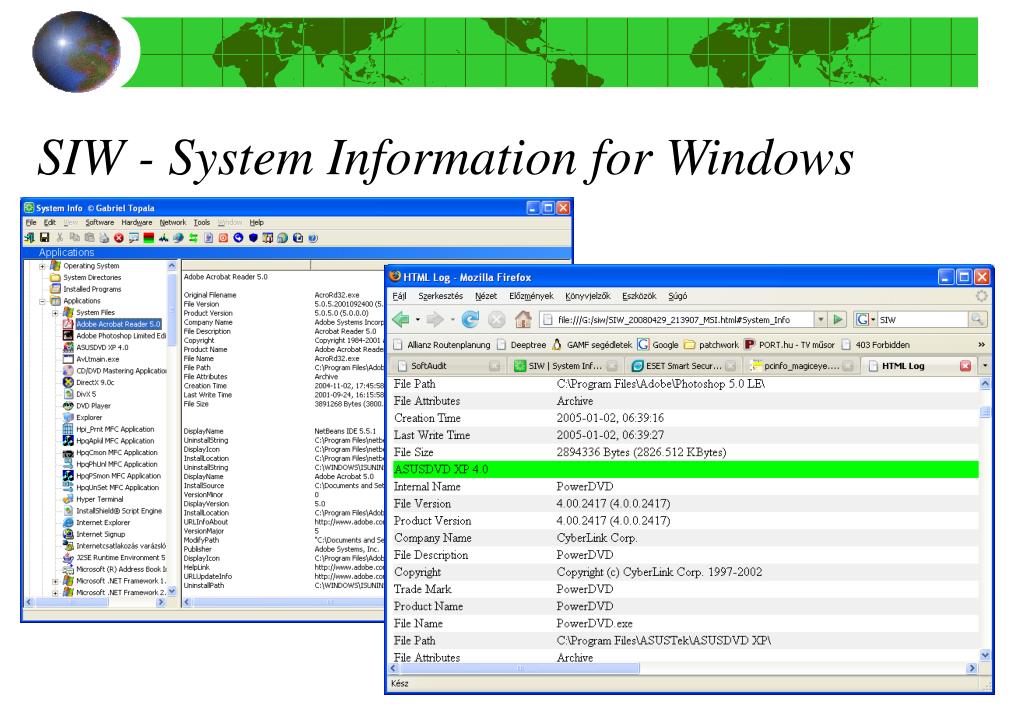Click the down arrow of Firefox's vertical scrollbar
The image size is (1023, 708).
pyautogui.click(x=985, y=656)
